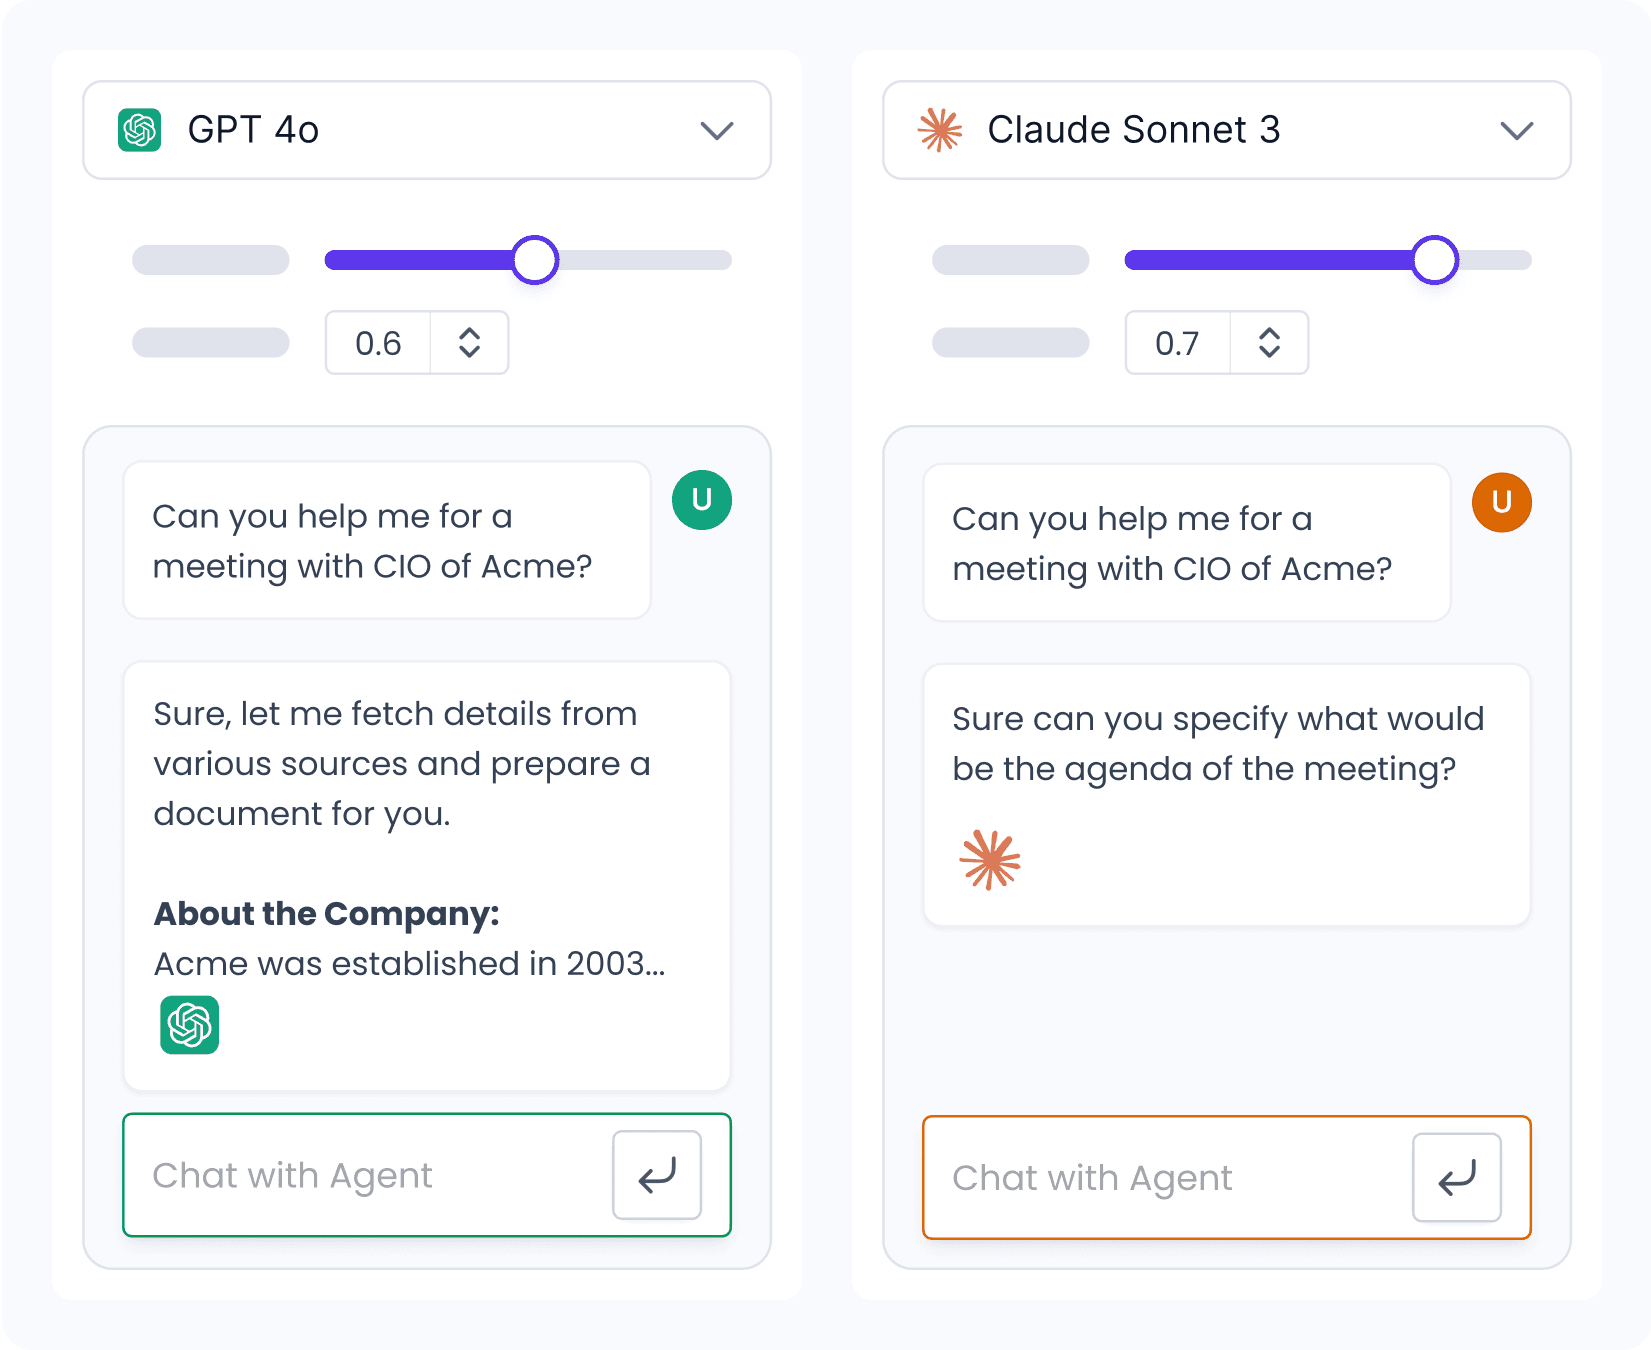Click the orange user avatar in right chat
Image resolution: width=1651 pixels, height=1350 pixels.
[x=1502, y=502]
